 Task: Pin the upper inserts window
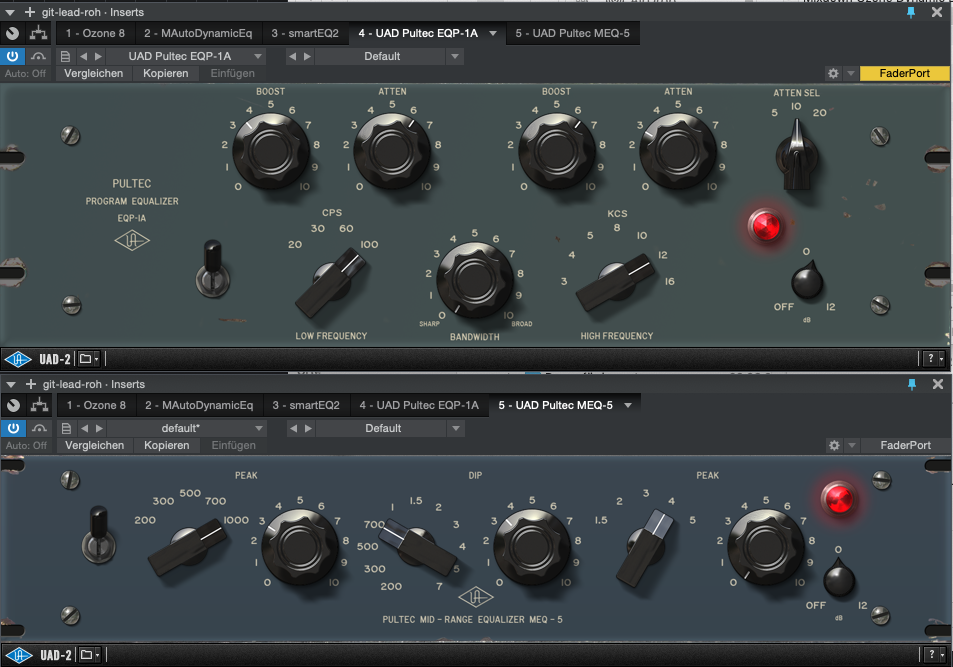coord(911,12)
